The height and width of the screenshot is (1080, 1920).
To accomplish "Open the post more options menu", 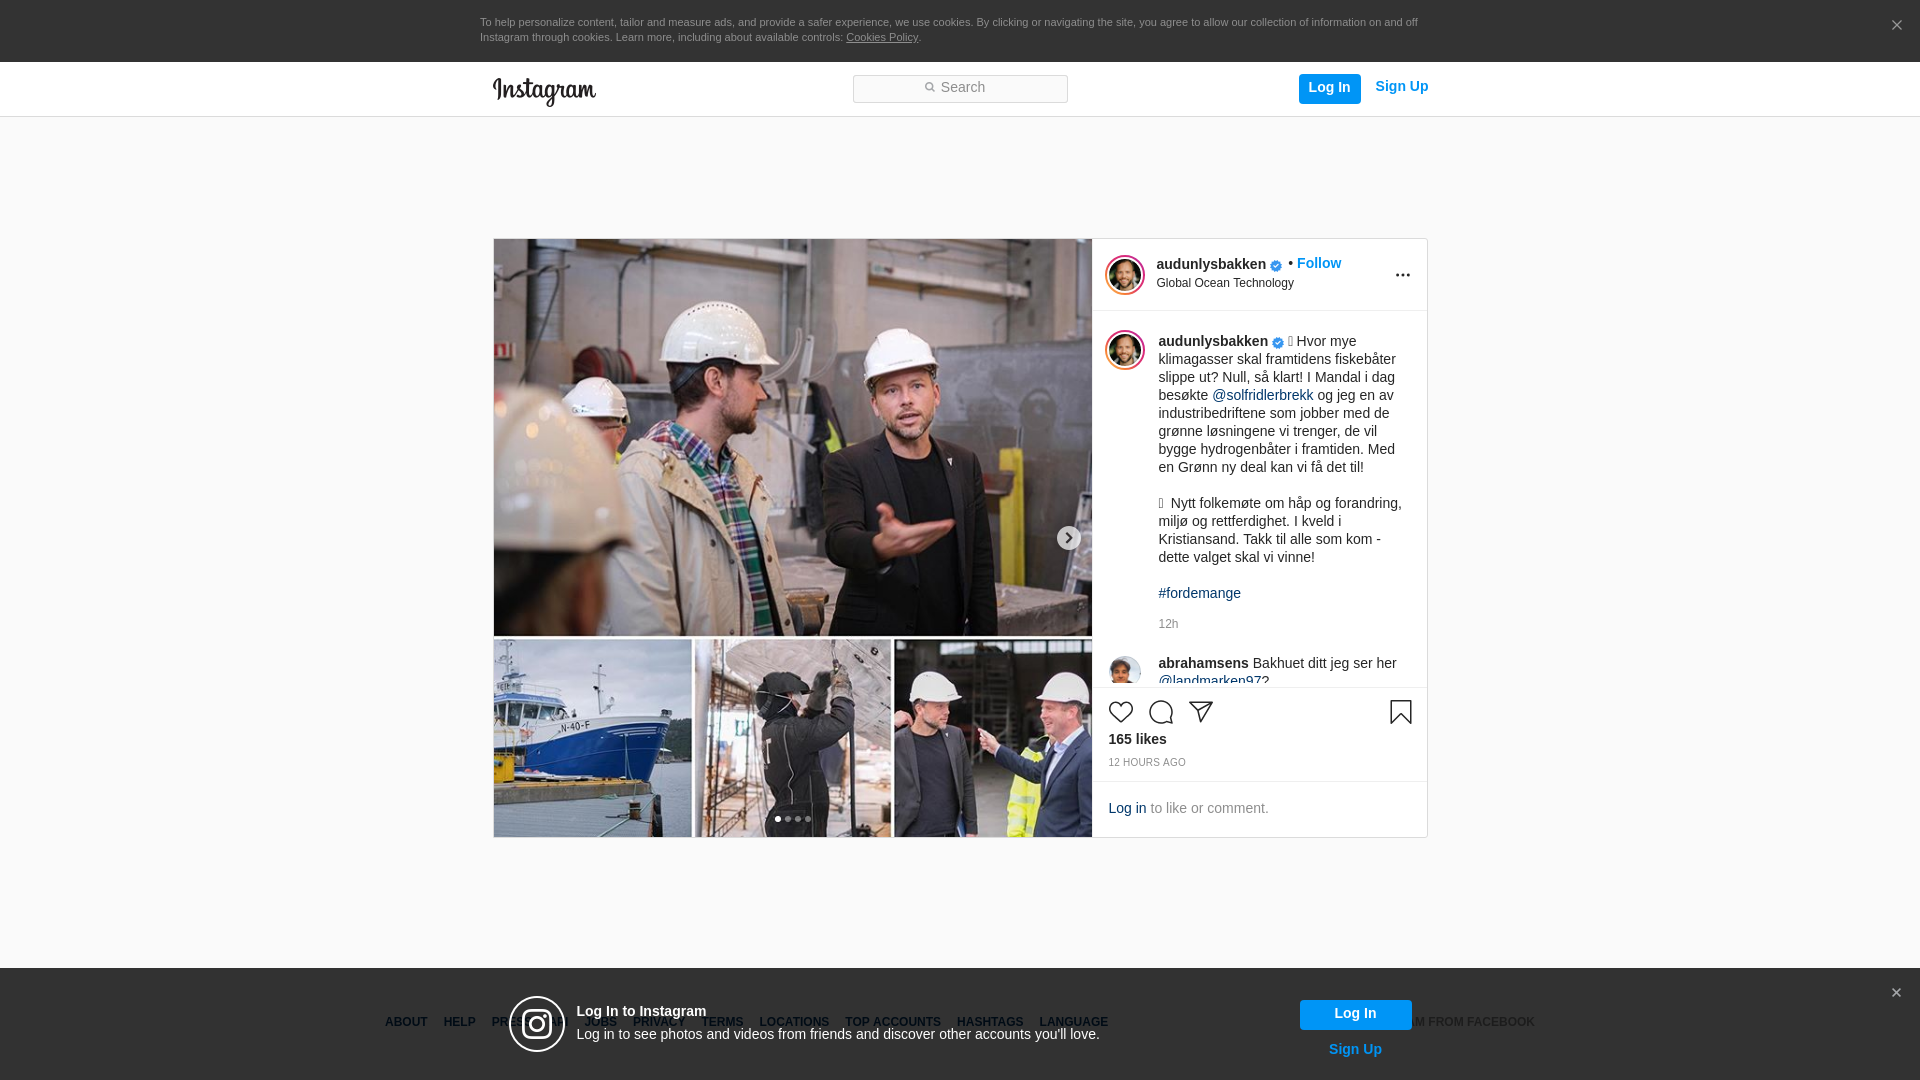I will tap(1402, 275).
